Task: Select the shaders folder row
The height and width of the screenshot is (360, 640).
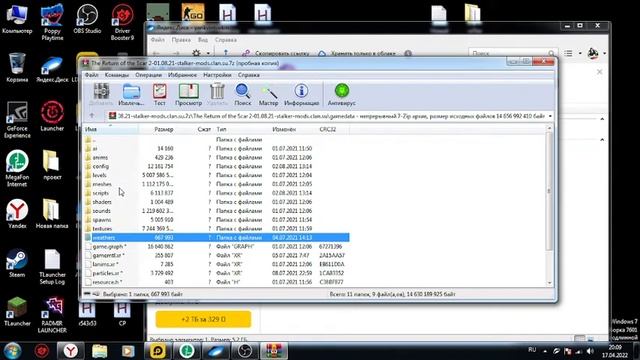Action: click(216, 202)
